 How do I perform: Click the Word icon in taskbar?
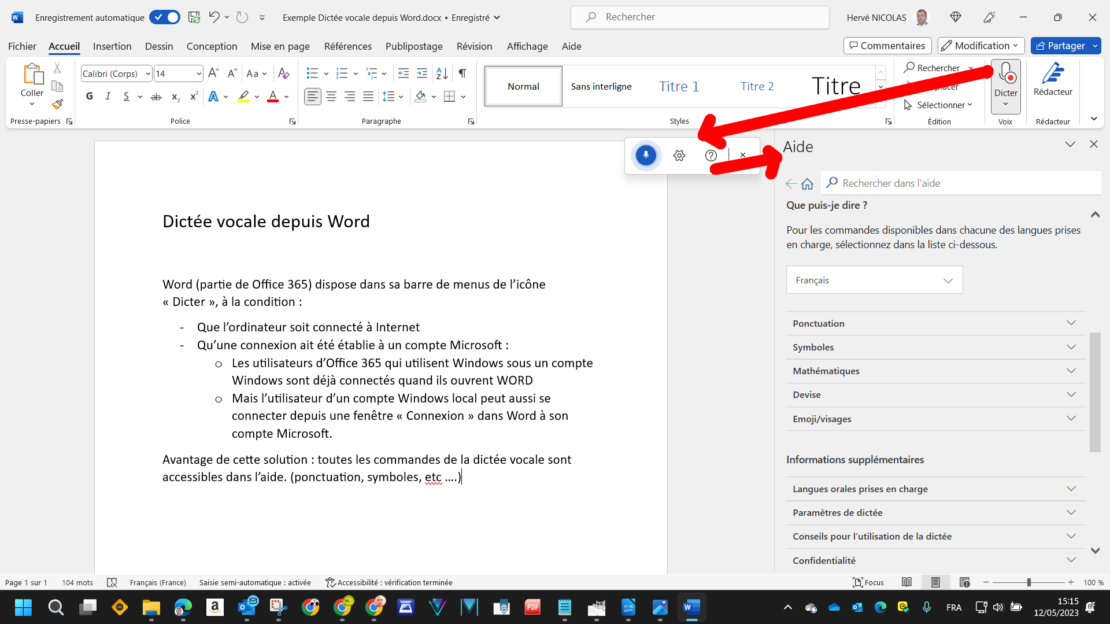(x=691, y=607)
